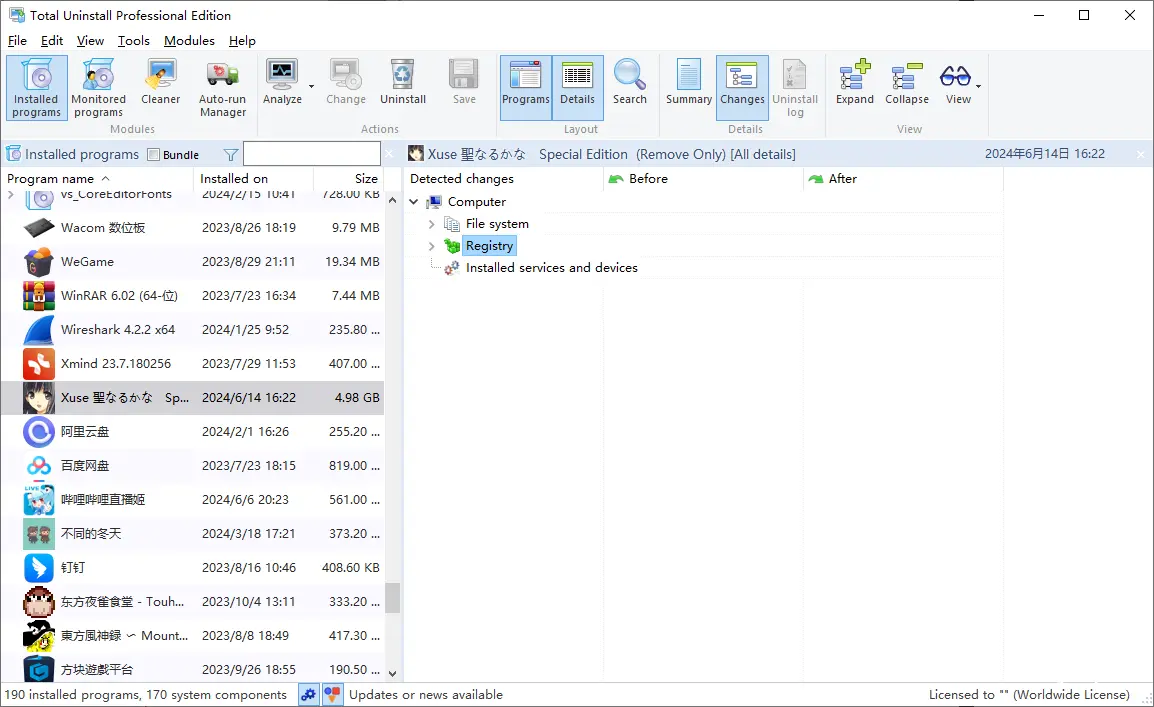Select the 钉钉 program icon
The image size is (1154, 707).
tap(38, 567)
